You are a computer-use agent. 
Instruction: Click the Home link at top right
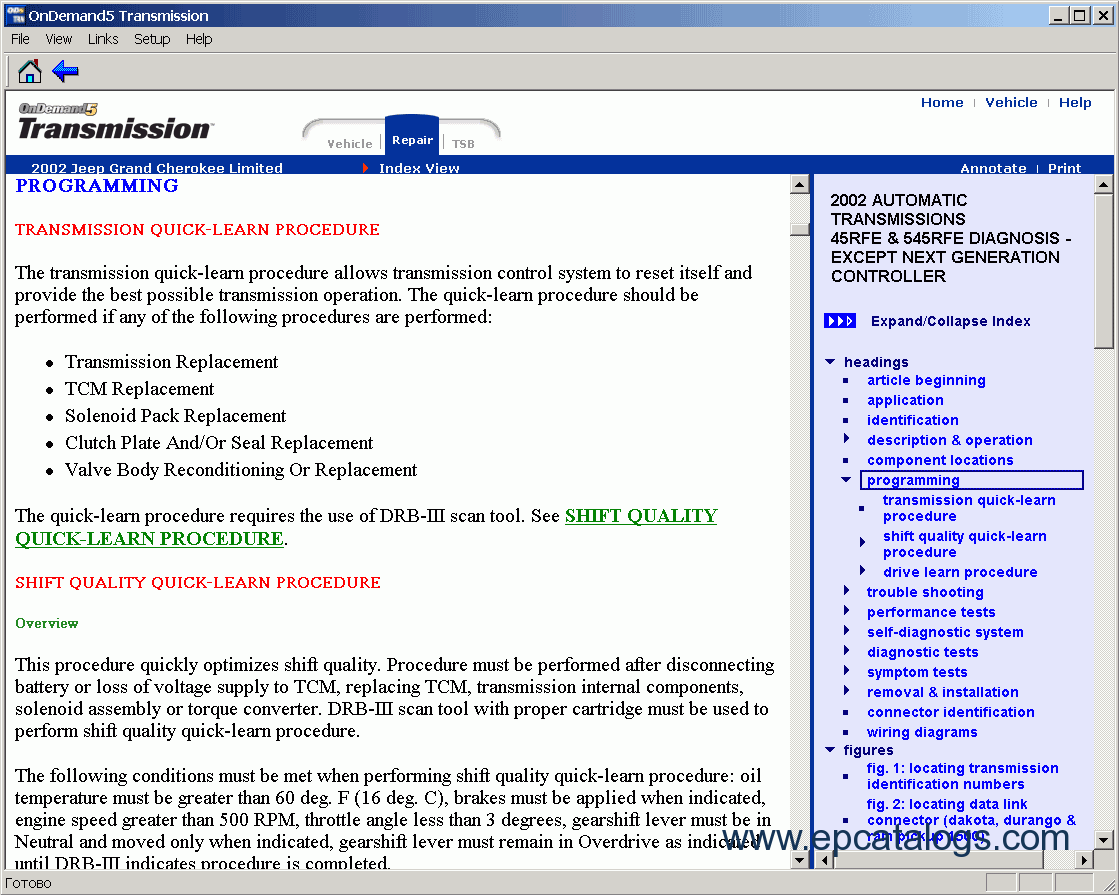pos(942,102)
